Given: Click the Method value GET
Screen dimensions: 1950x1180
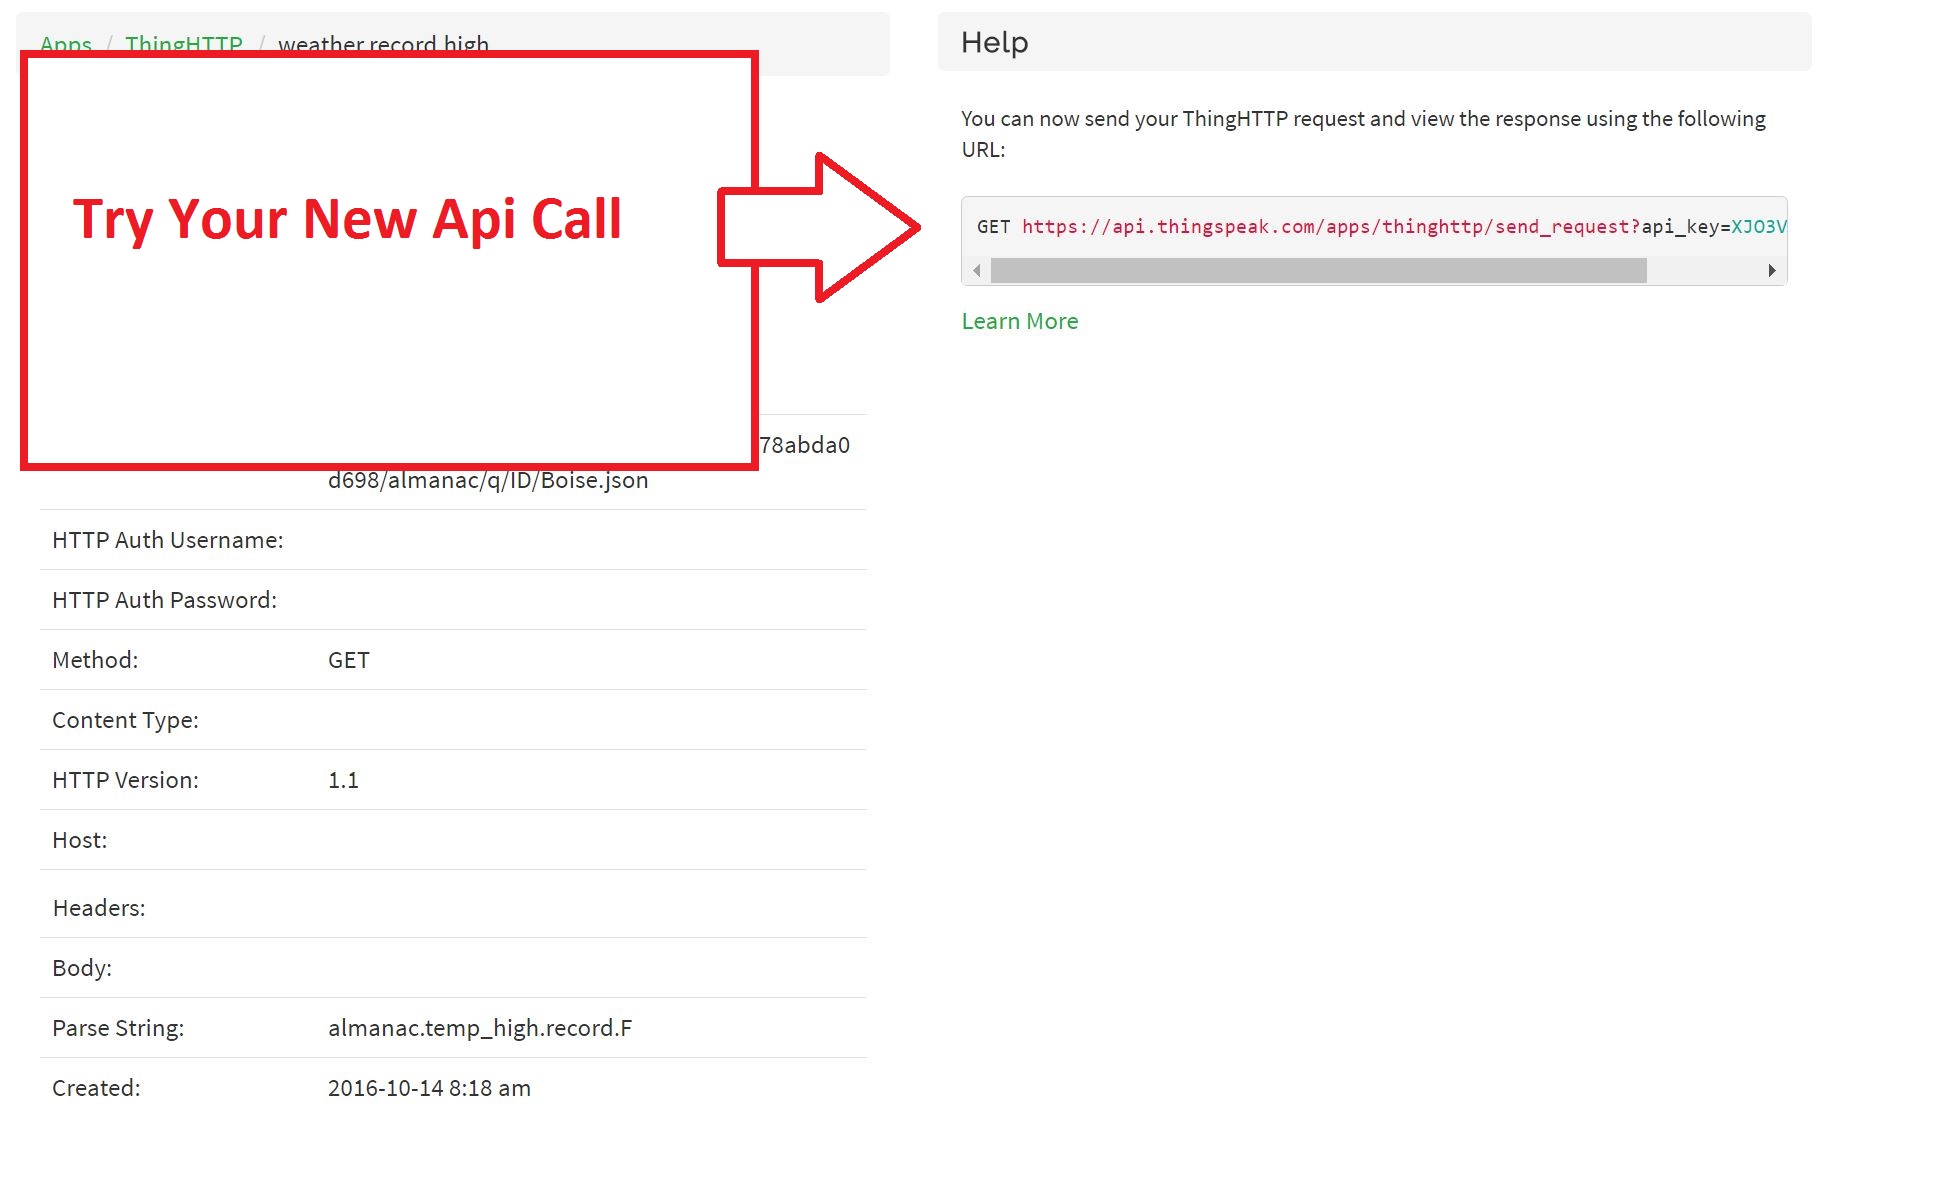Looking at the screenshot, I should pyautogui.click(x=348, y=660).
